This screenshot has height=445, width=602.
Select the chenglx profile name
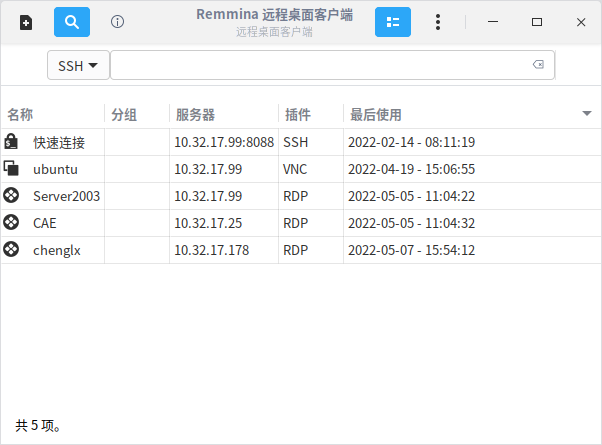point(57,250)
